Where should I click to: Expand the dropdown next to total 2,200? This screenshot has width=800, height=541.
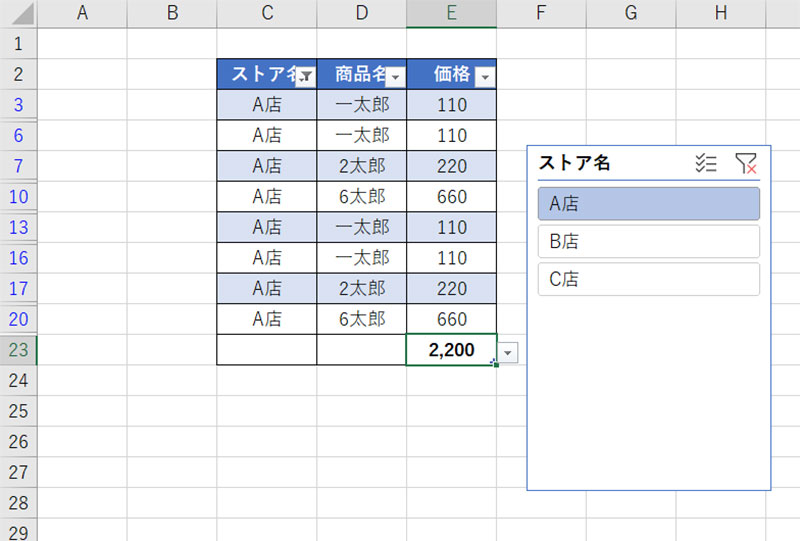510,352
